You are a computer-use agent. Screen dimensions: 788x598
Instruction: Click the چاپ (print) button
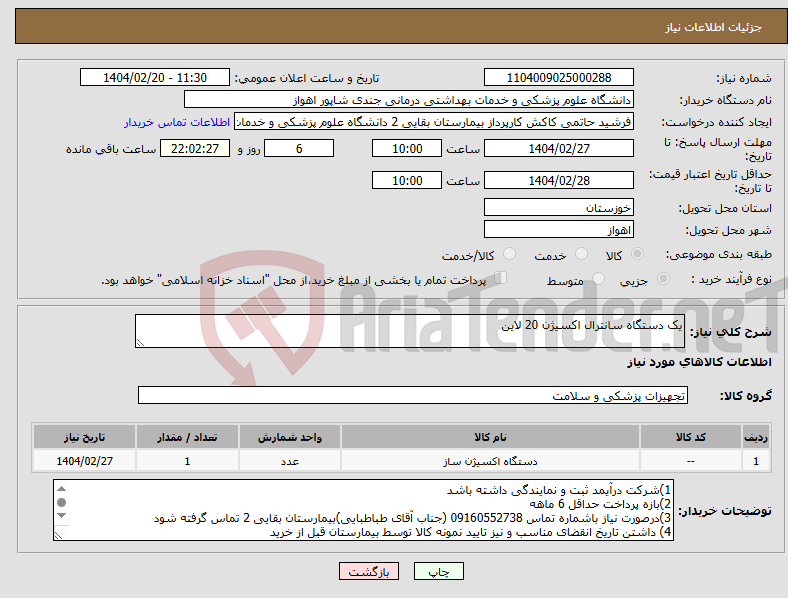[x=438, y=571]
